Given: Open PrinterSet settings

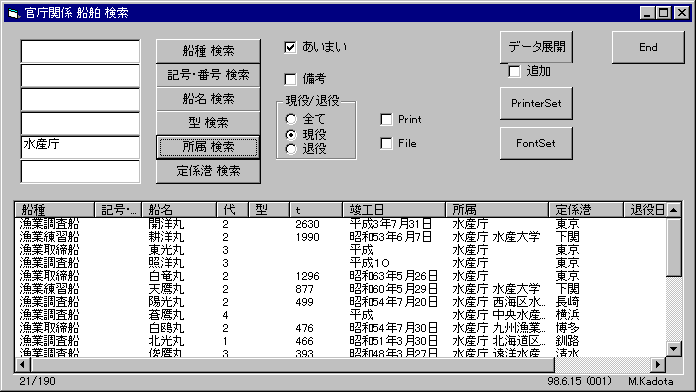Looking at the screenshot, I should (536, 103).
